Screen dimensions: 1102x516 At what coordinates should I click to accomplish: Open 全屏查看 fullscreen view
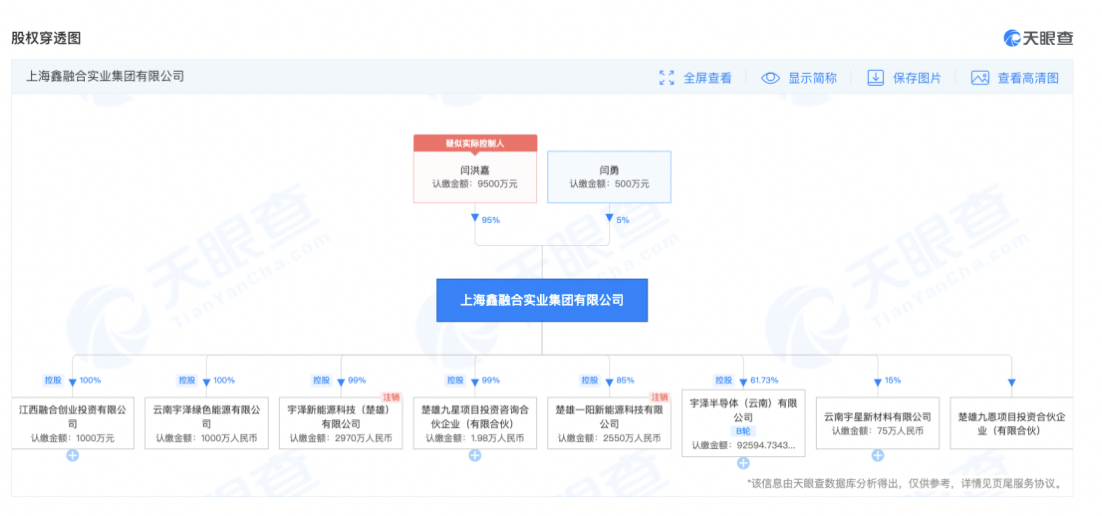point(707,78)
